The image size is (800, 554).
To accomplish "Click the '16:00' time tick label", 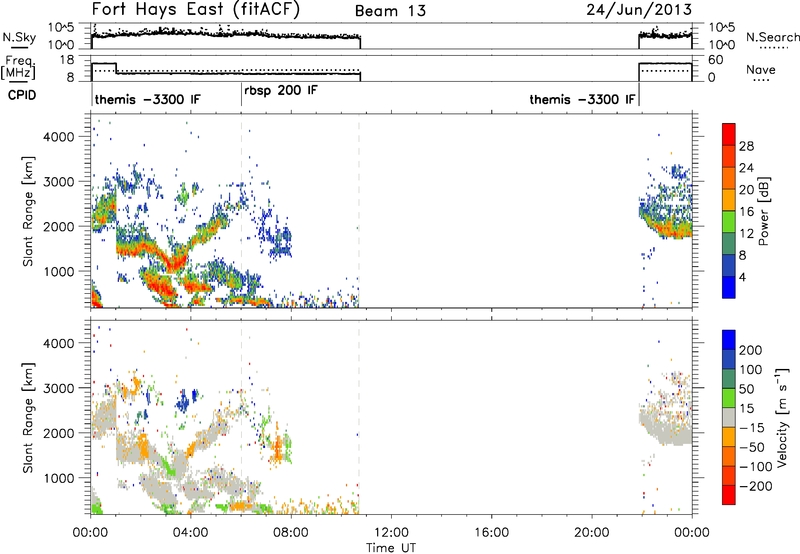I will [x=491, y=533].
